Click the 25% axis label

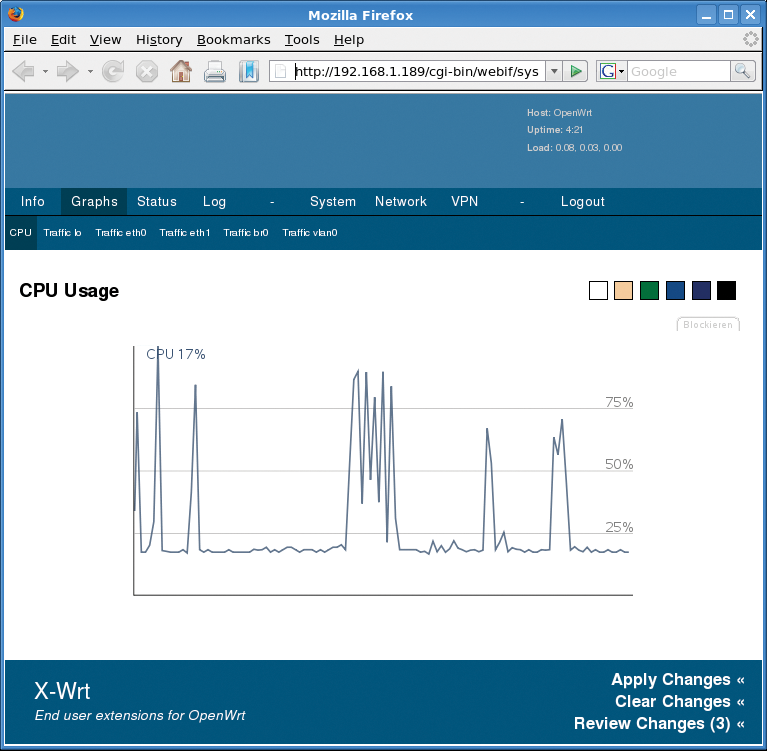(x=619, y=527)
